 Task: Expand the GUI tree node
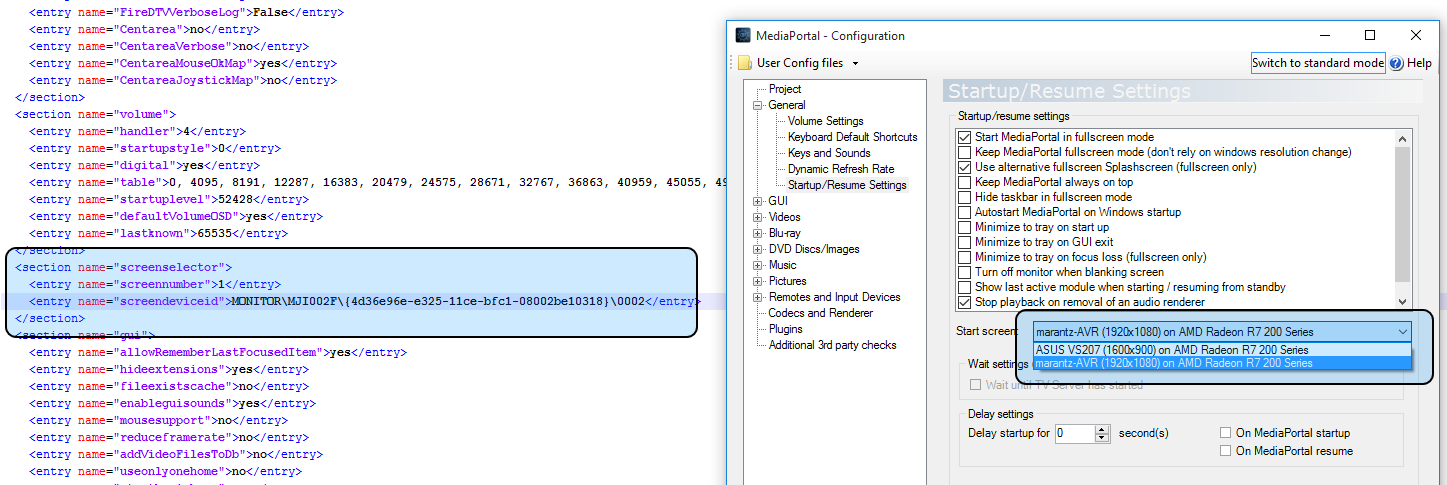pyautogui.click(x=758, y=201)
